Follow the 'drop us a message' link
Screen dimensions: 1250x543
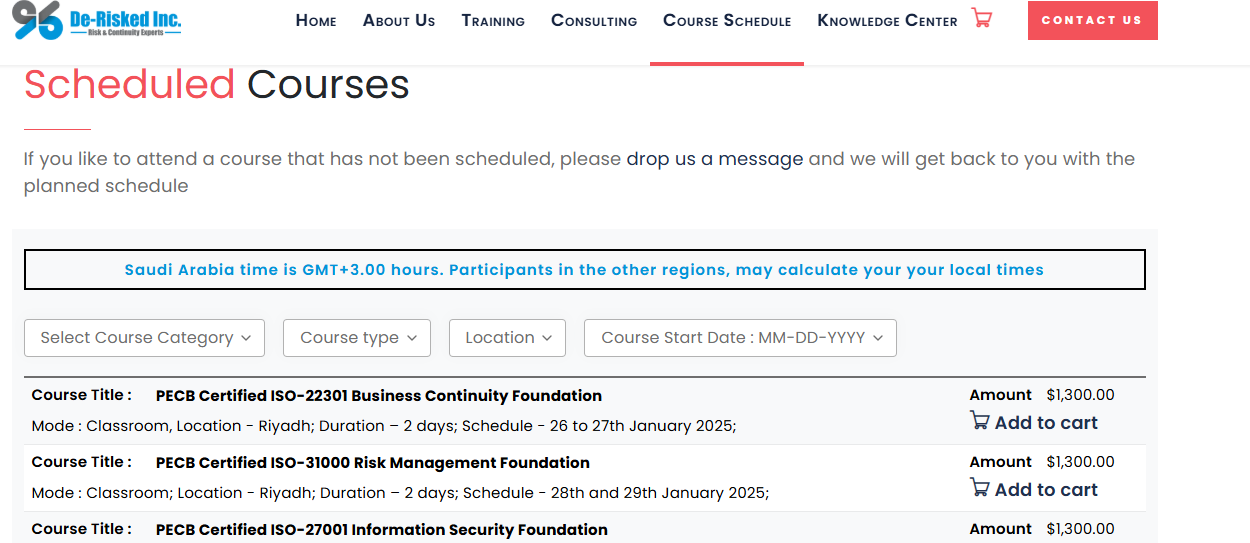(x=714, y=159)
